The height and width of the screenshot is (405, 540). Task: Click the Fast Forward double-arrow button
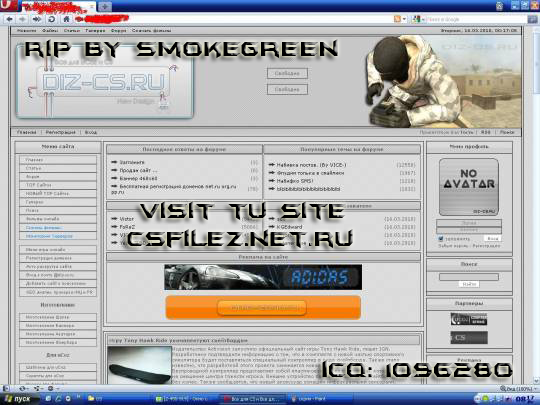pyautogui.click(x=37, y=19)
